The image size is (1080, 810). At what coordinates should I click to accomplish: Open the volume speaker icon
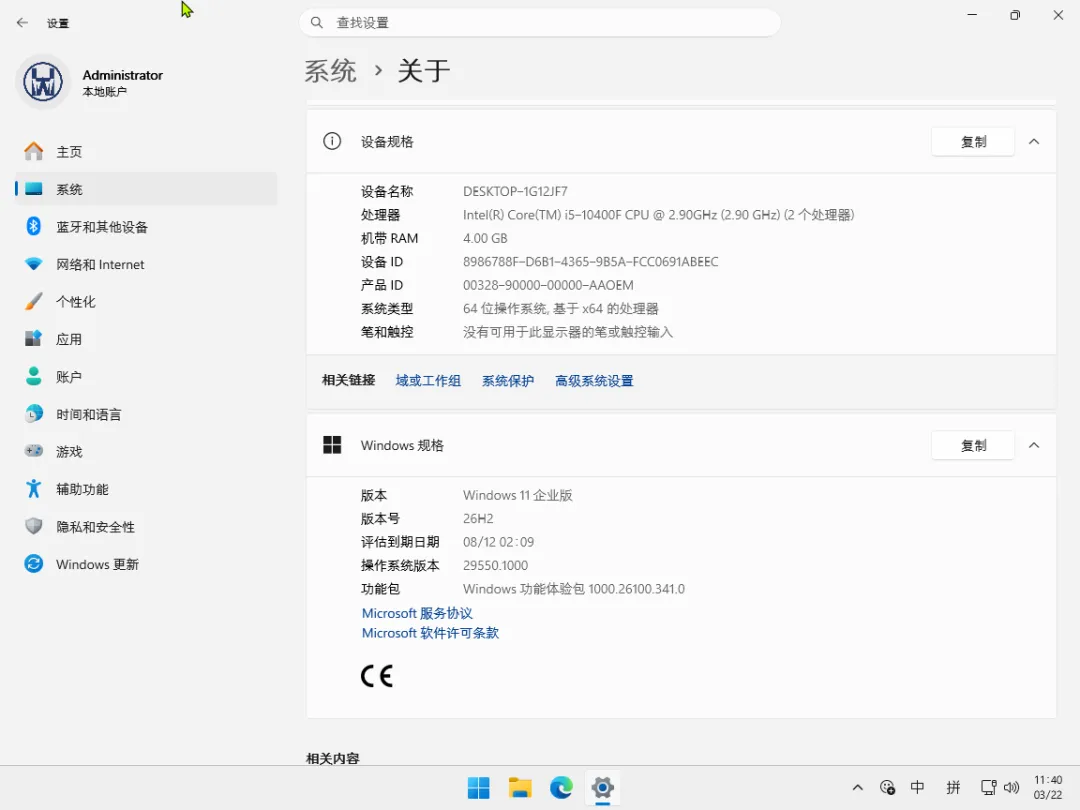click(x=1011, y=787)
